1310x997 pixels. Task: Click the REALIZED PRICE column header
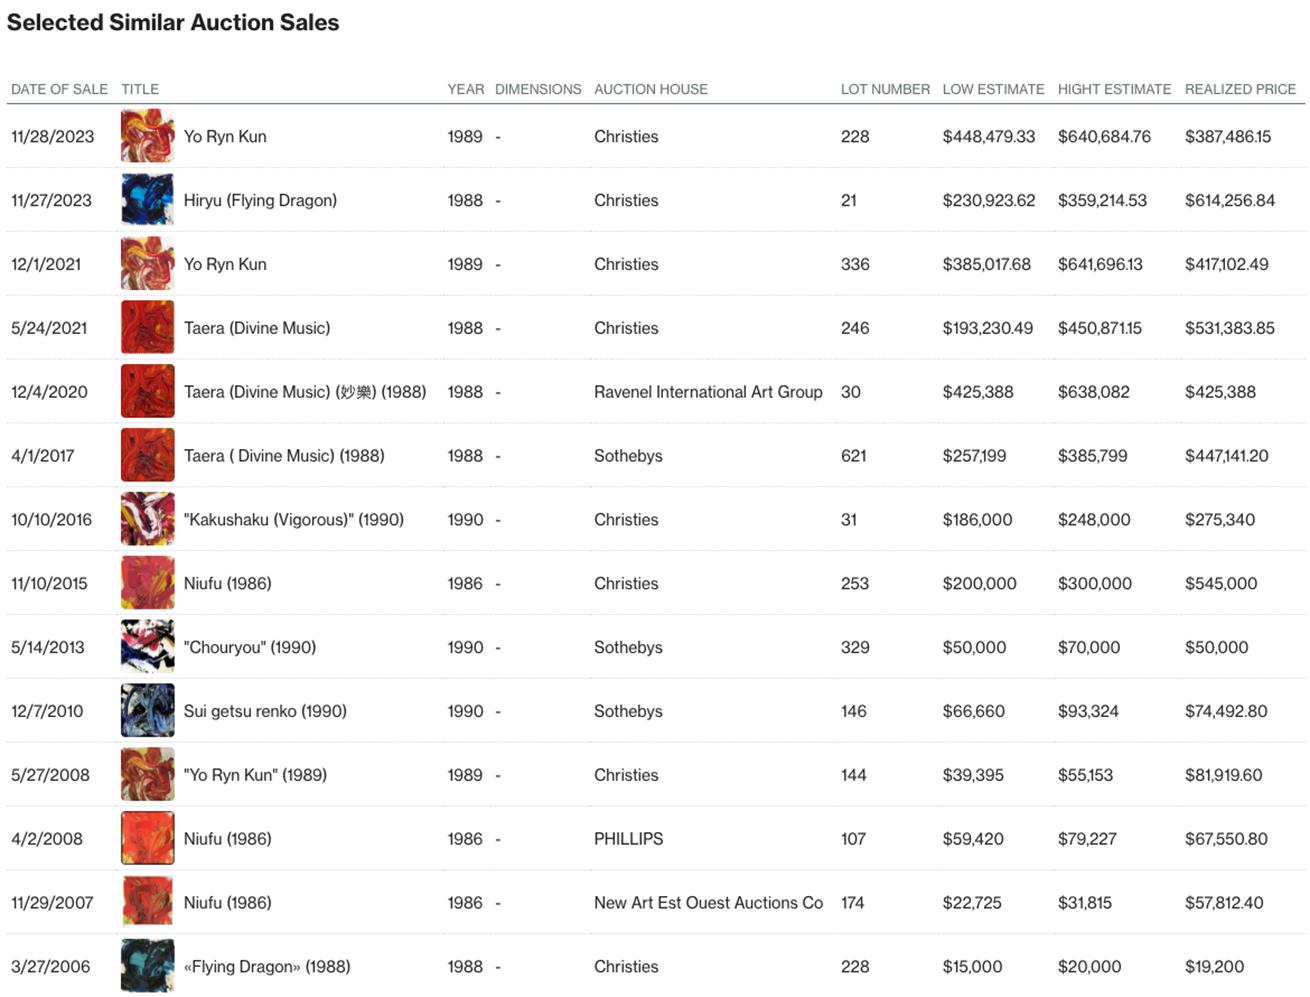coord(1240,89)
